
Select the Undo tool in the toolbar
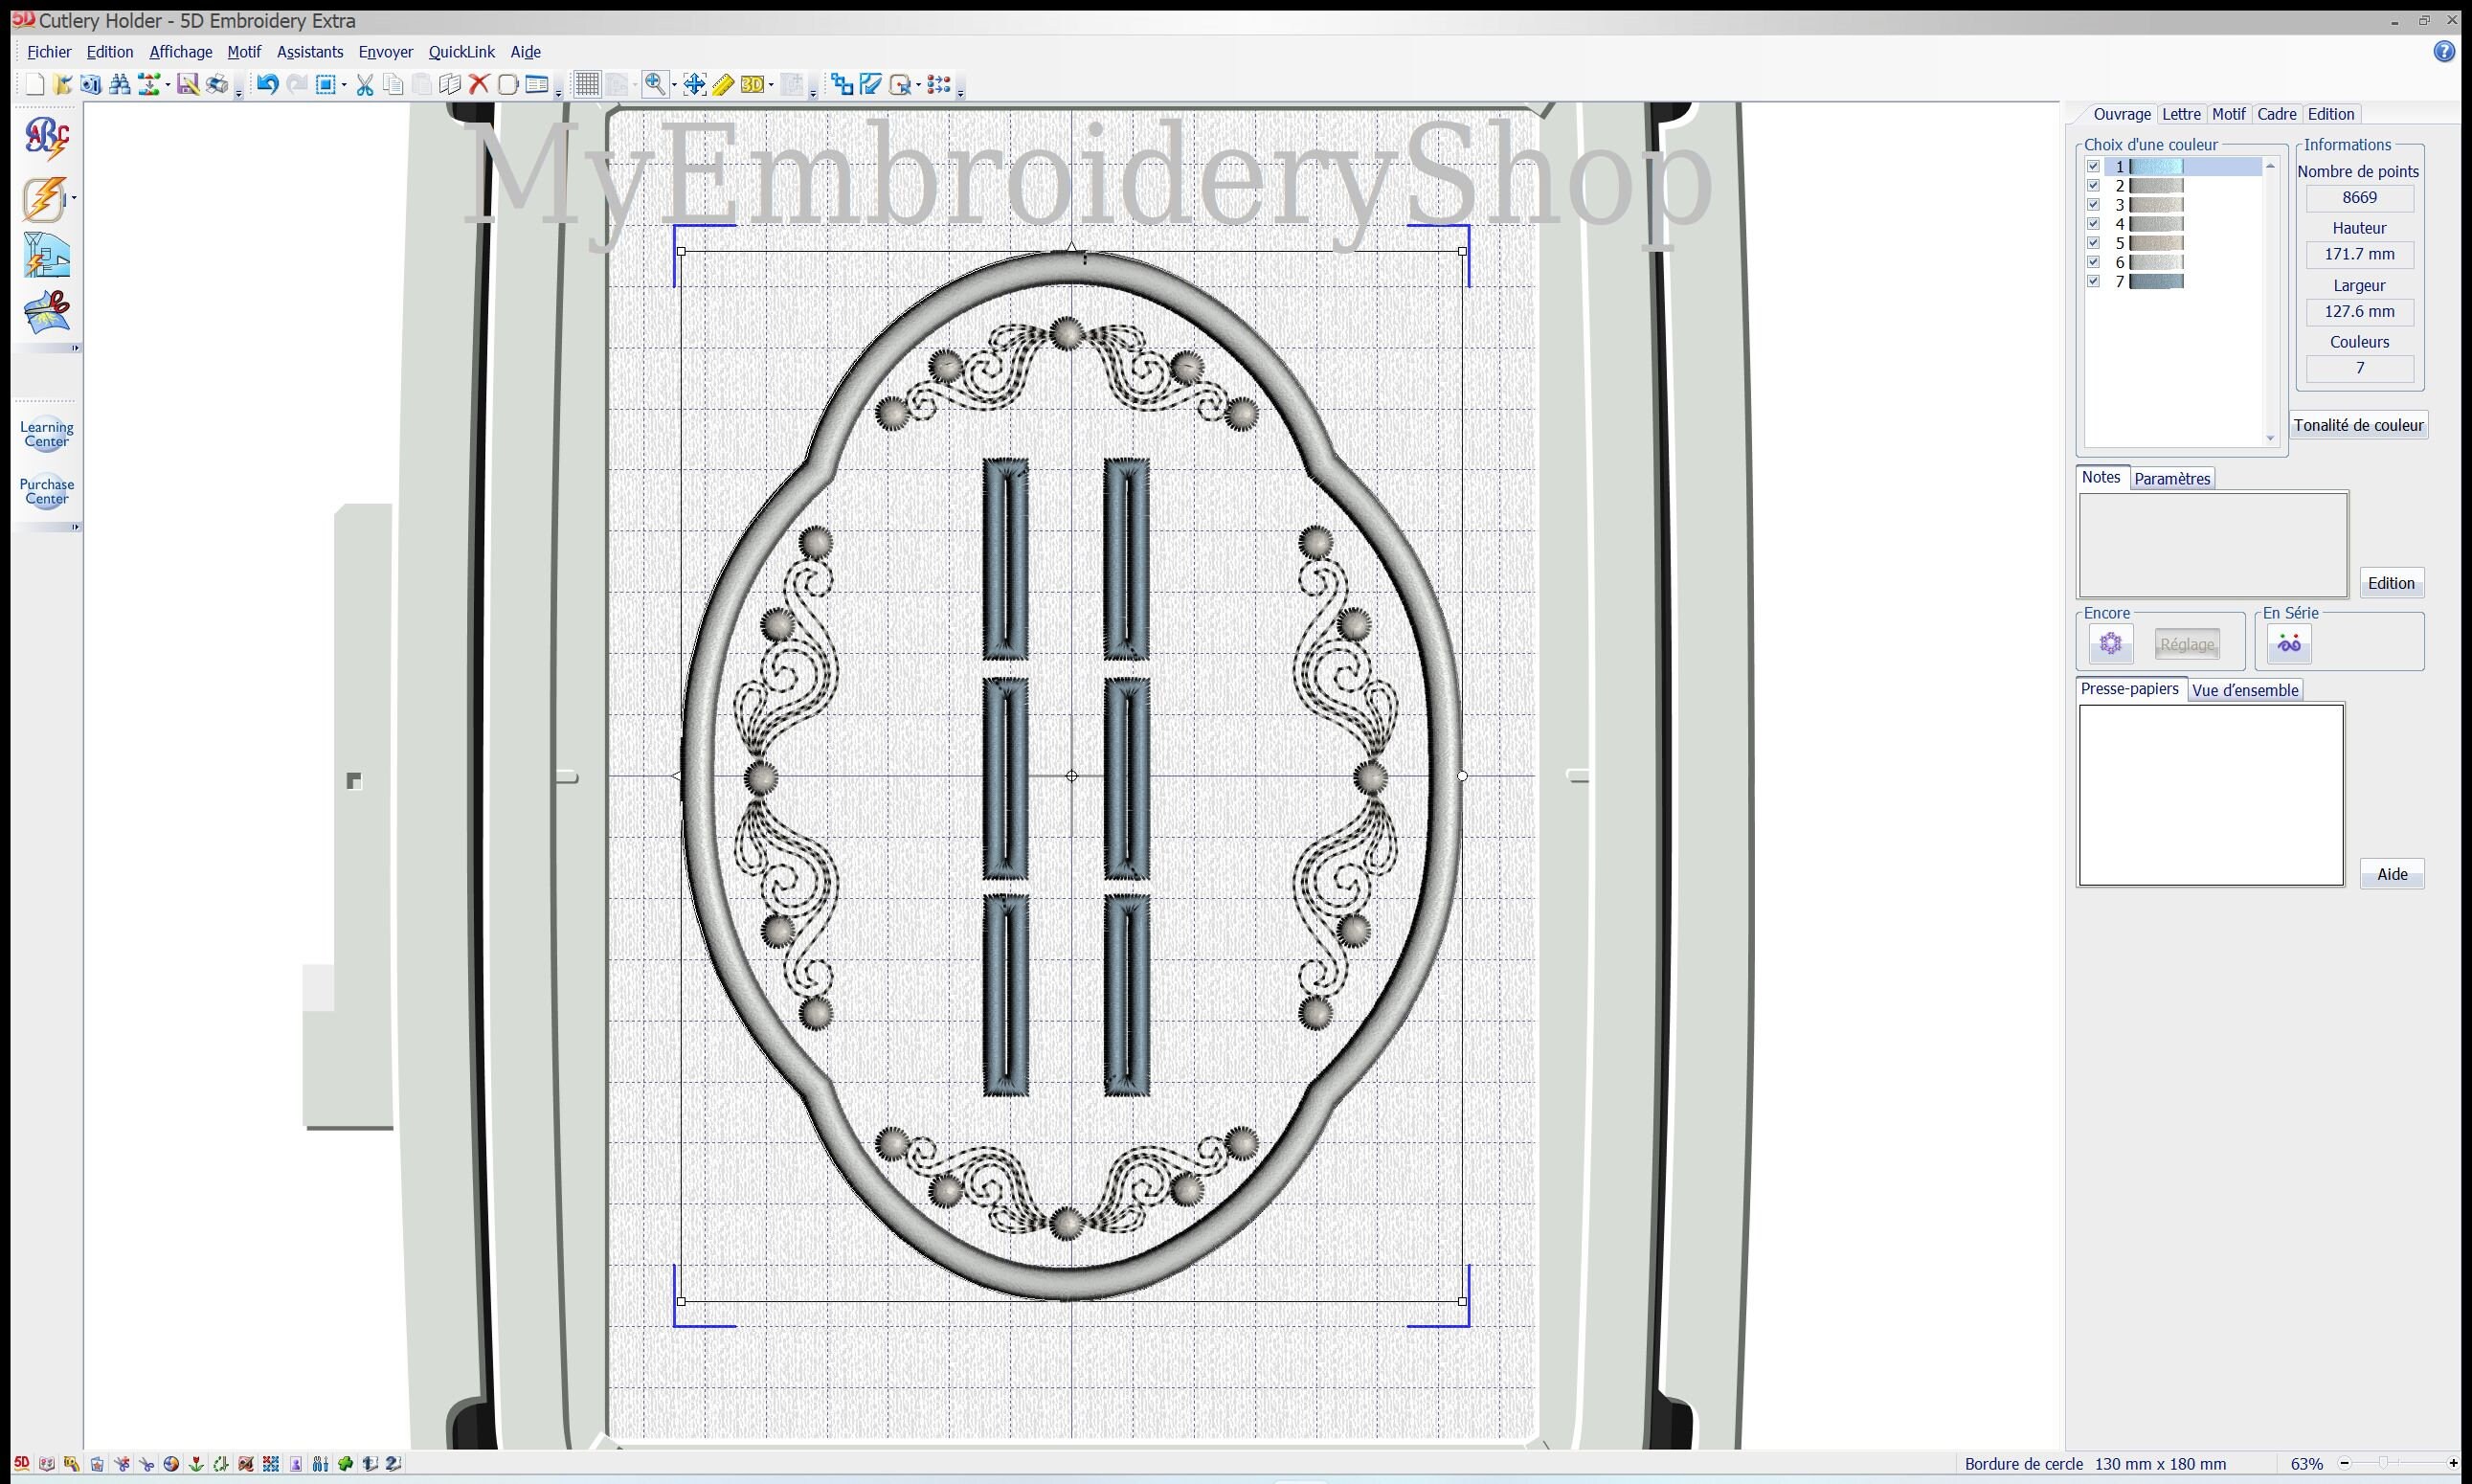tap(266, 84)
